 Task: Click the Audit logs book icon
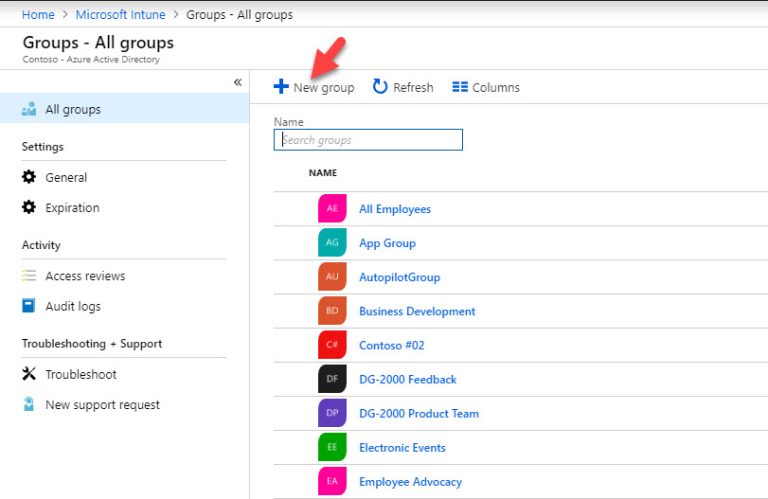click(29, 306)
